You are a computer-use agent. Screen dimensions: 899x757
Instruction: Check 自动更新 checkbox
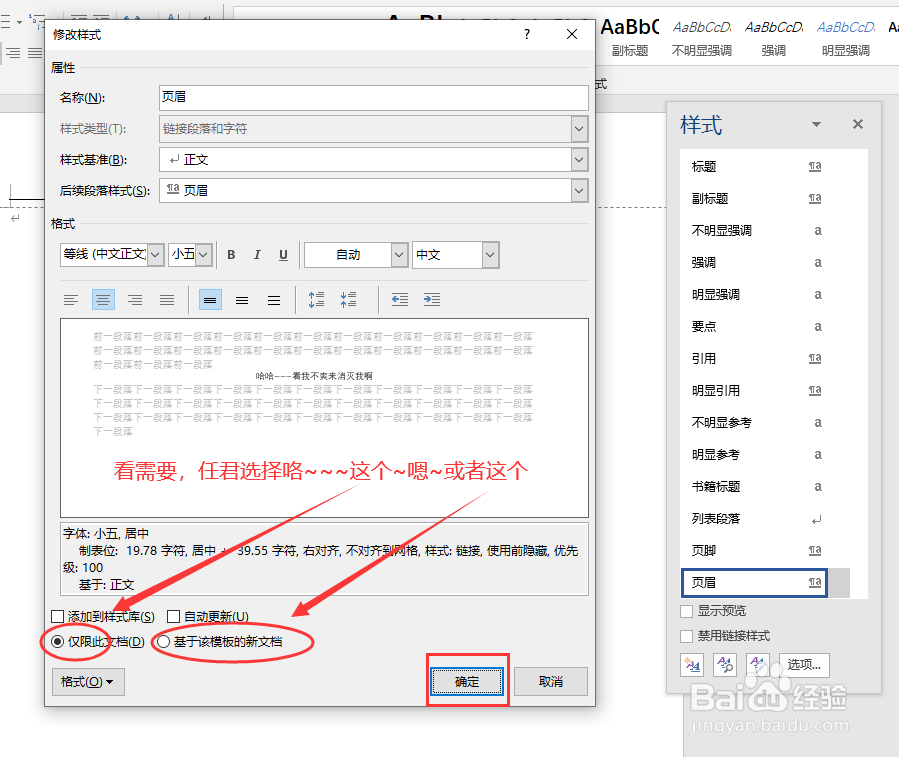tap(173, 616)
